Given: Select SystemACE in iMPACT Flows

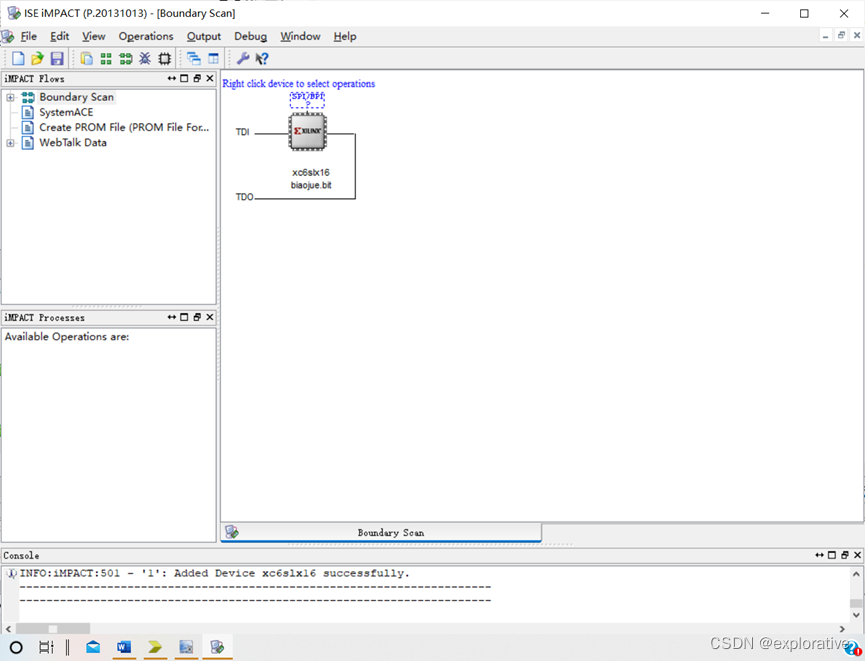Looking at the screenshot, I should click(x=66, y=113).
